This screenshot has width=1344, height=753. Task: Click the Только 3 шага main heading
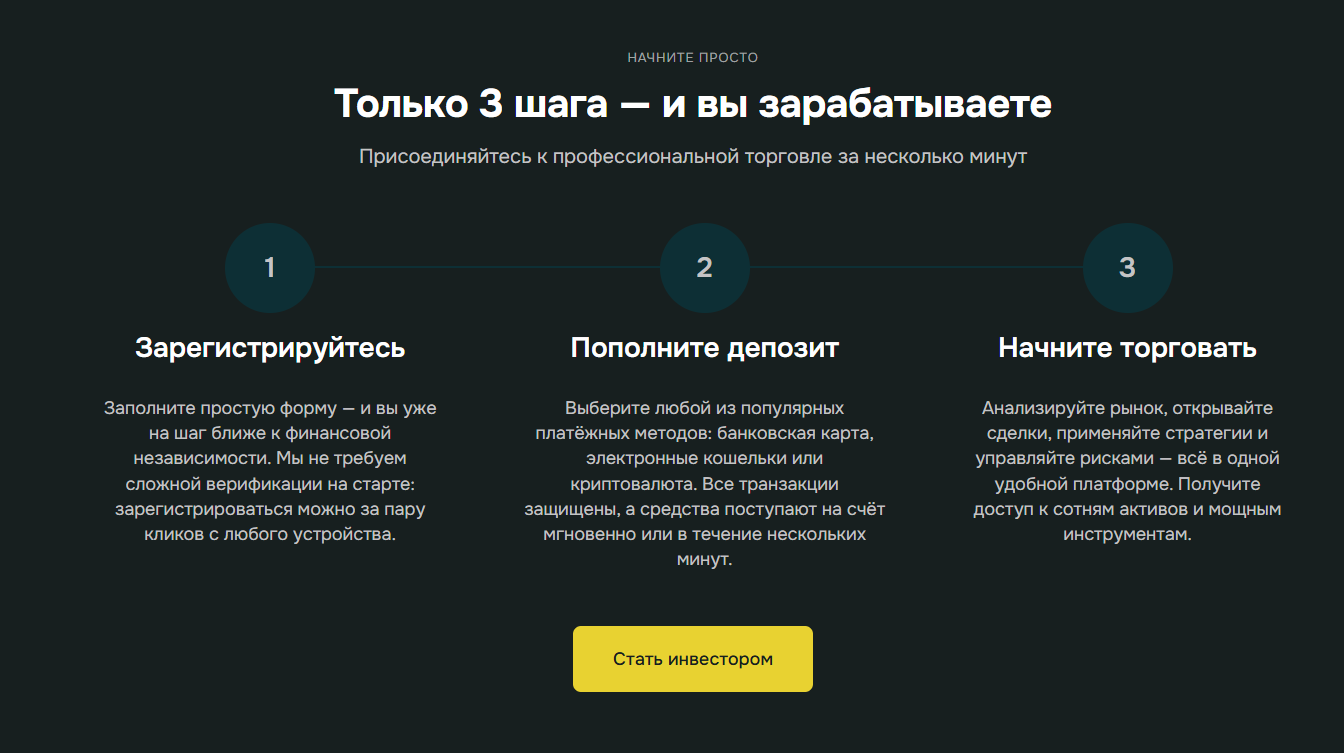point(692,104)
